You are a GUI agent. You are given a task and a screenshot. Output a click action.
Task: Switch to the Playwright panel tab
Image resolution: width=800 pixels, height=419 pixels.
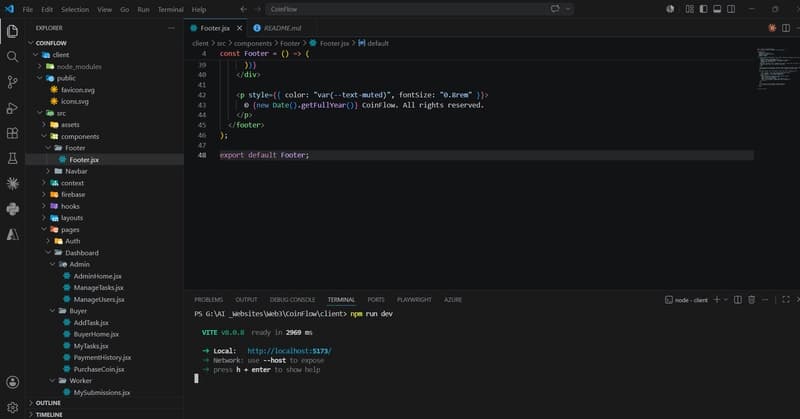pos(414,300)
